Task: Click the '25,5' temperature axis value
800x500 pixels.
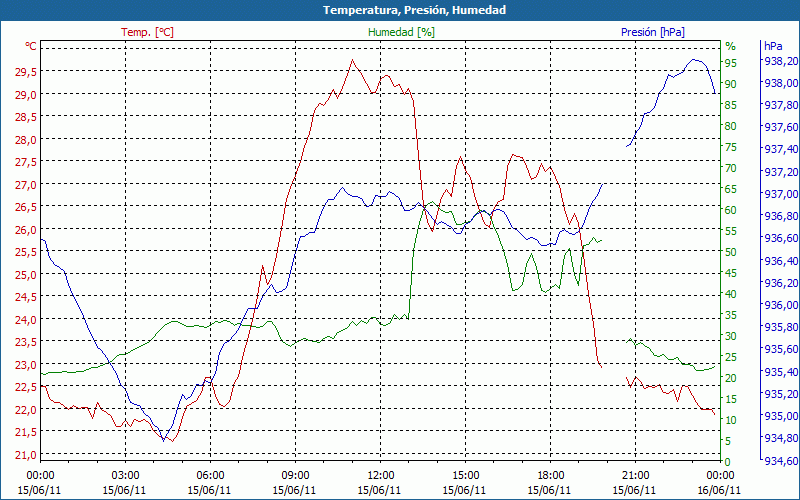Action: click(26, 252)
